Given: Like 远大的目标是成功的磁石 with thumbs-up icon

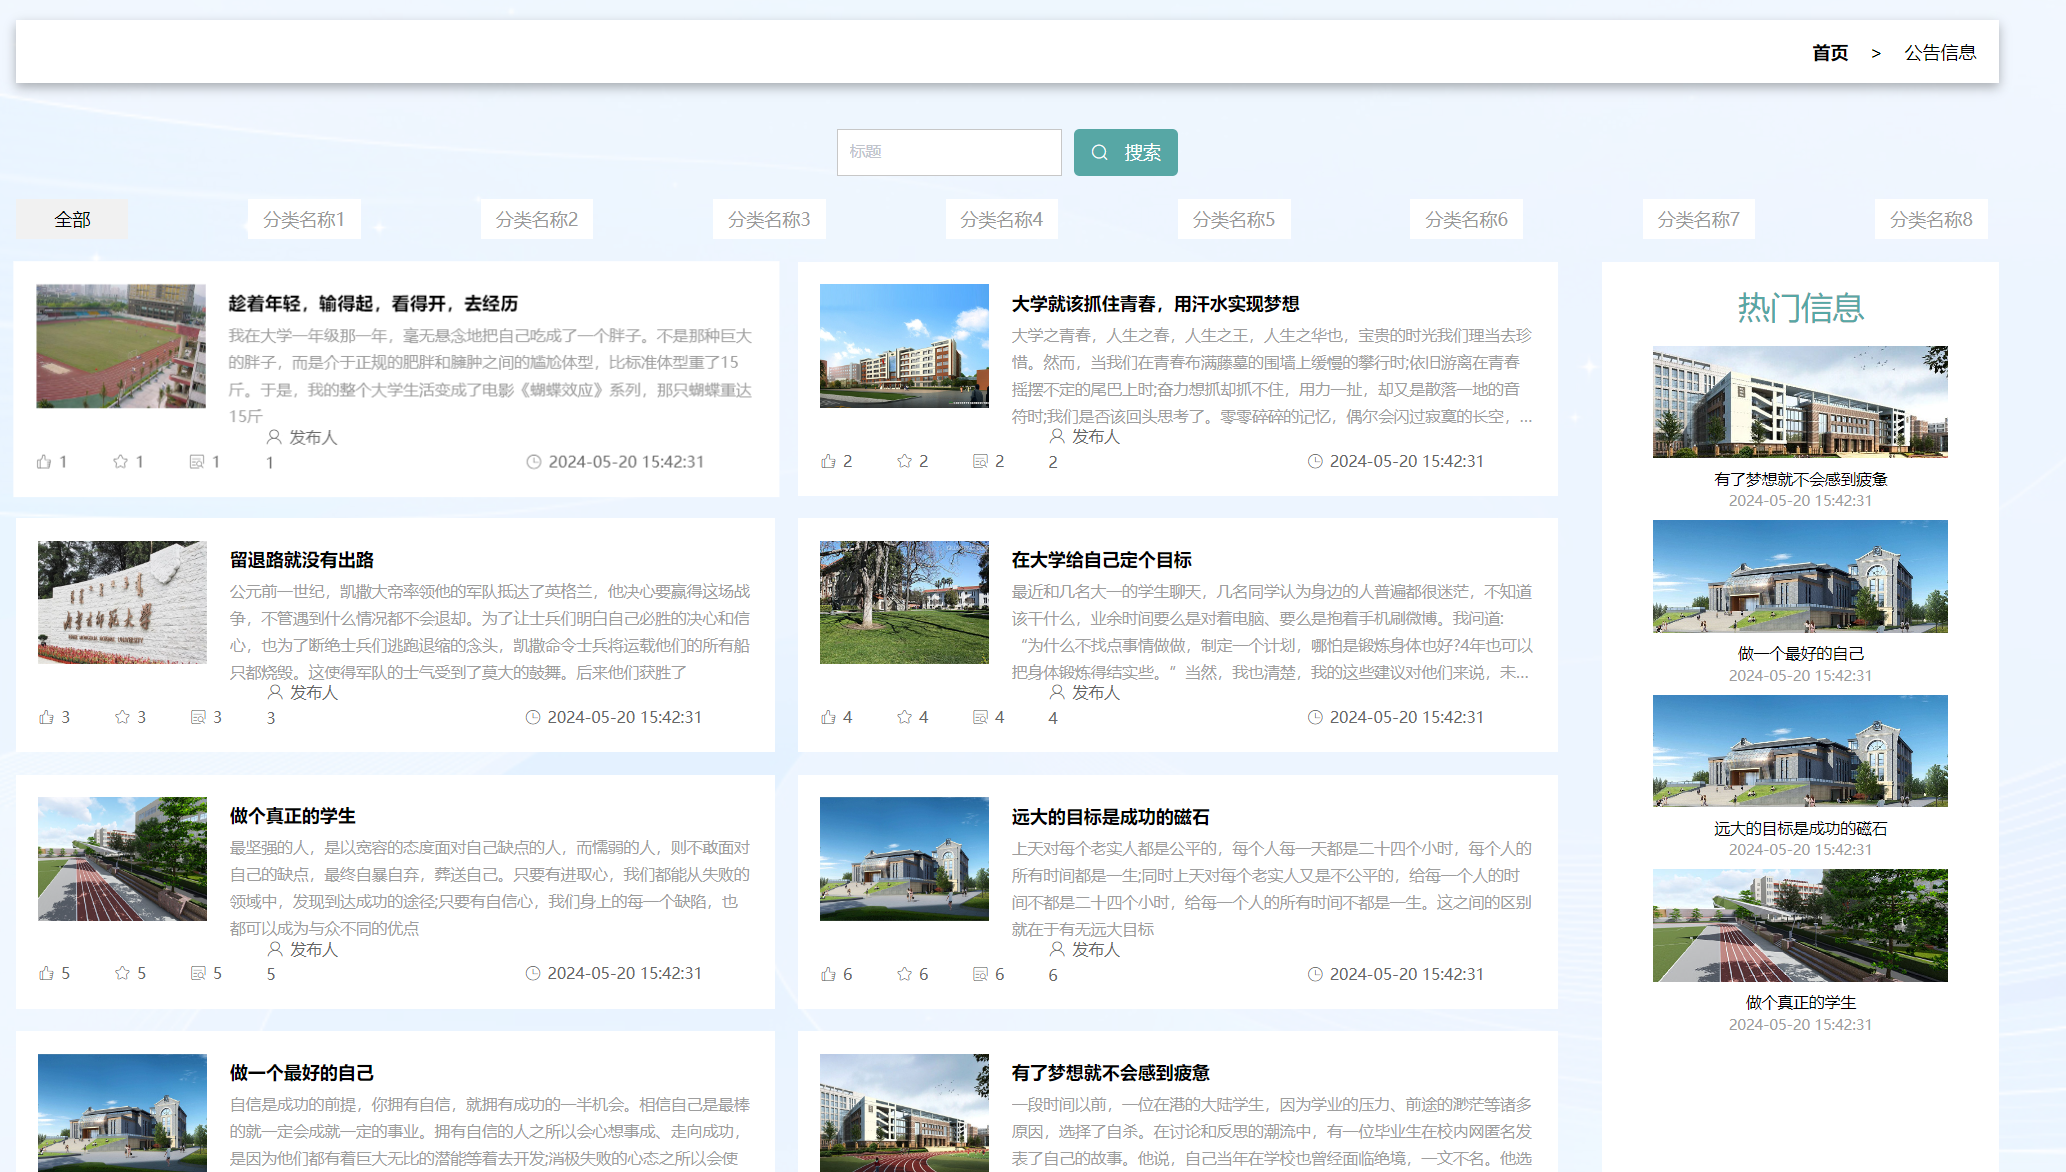Looking at the screenshot, I should pos(828,973).
